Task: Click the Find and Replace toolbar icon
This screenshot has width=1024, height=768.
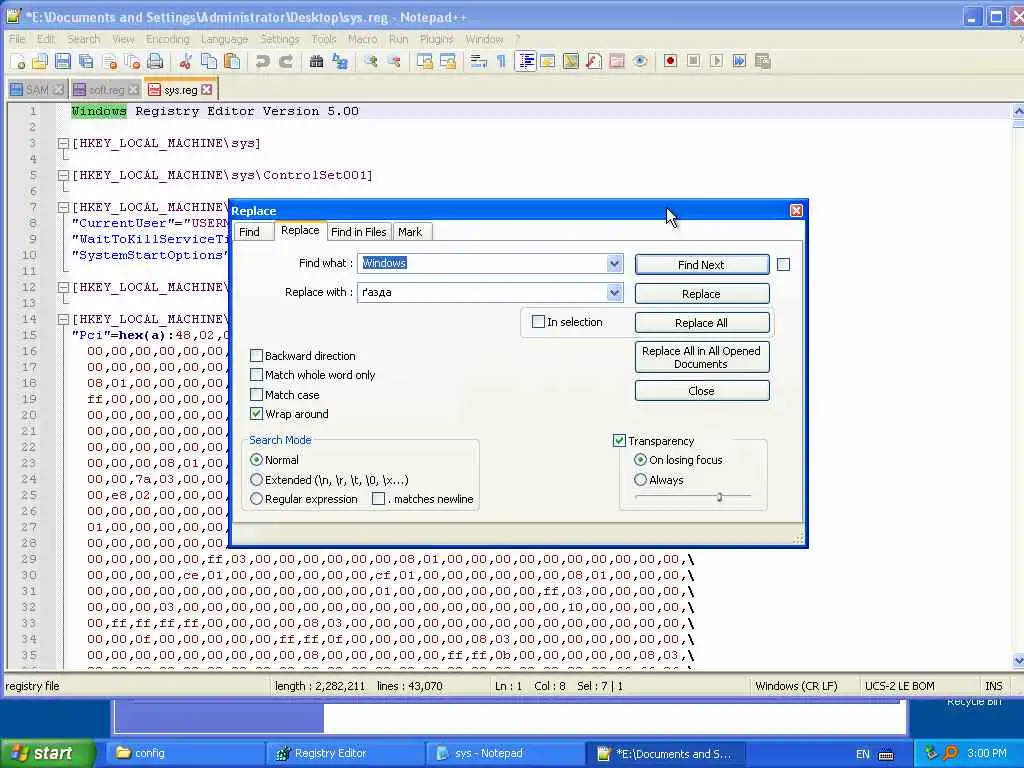Action: [x=340, y=61]
